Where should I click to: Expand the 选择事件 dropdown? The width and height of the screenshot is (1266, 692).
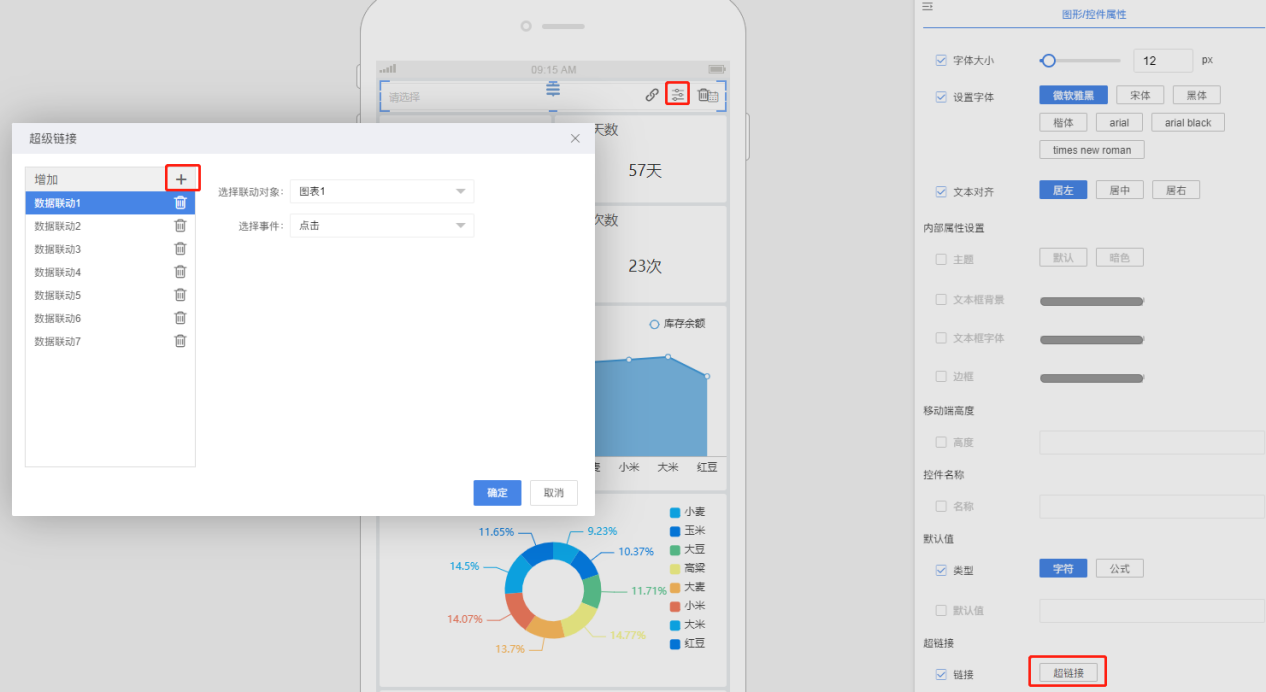pyautogui.click(x=381, y=226)
